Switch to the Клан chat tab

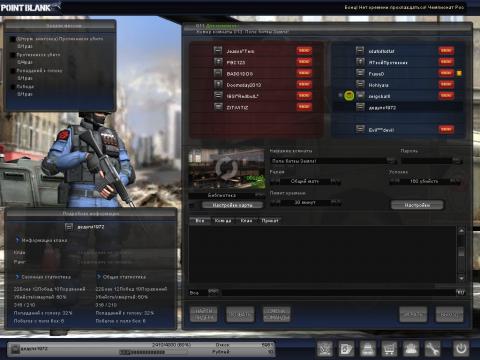pos(246,221)
